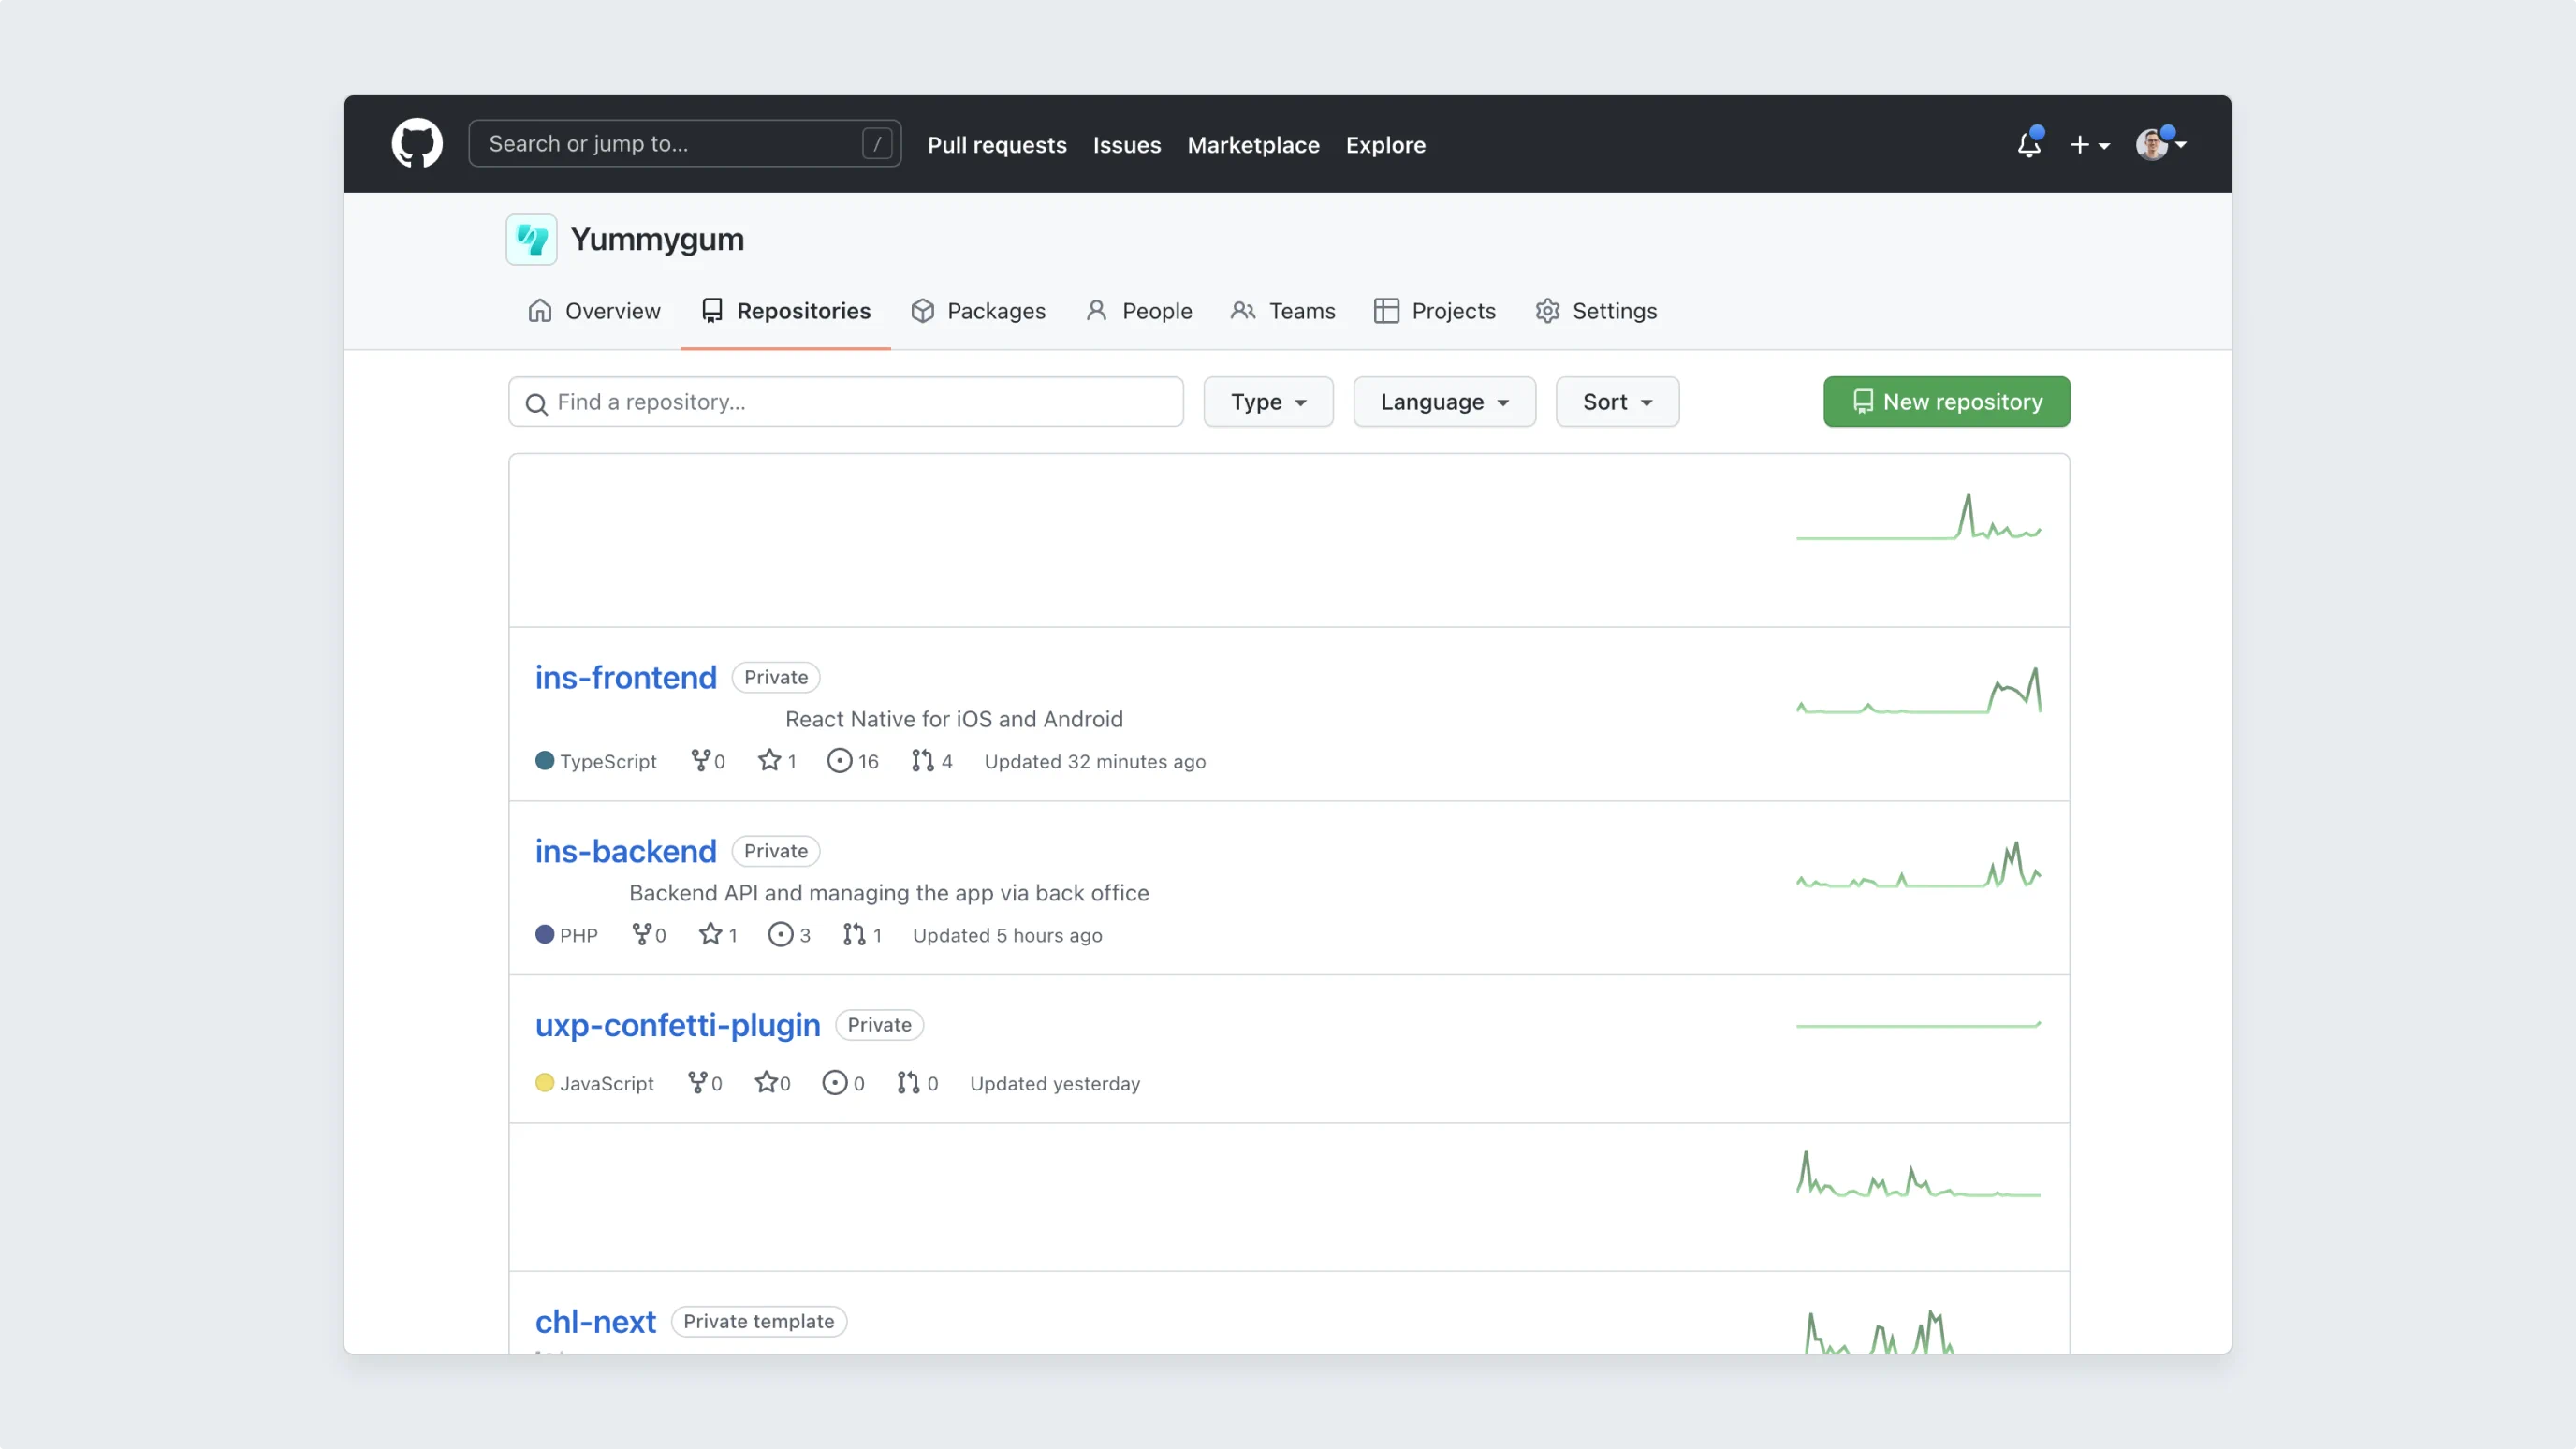Open the user avatar menu
This screenshot has height=1449, width=2576.
click(2161, 144)
